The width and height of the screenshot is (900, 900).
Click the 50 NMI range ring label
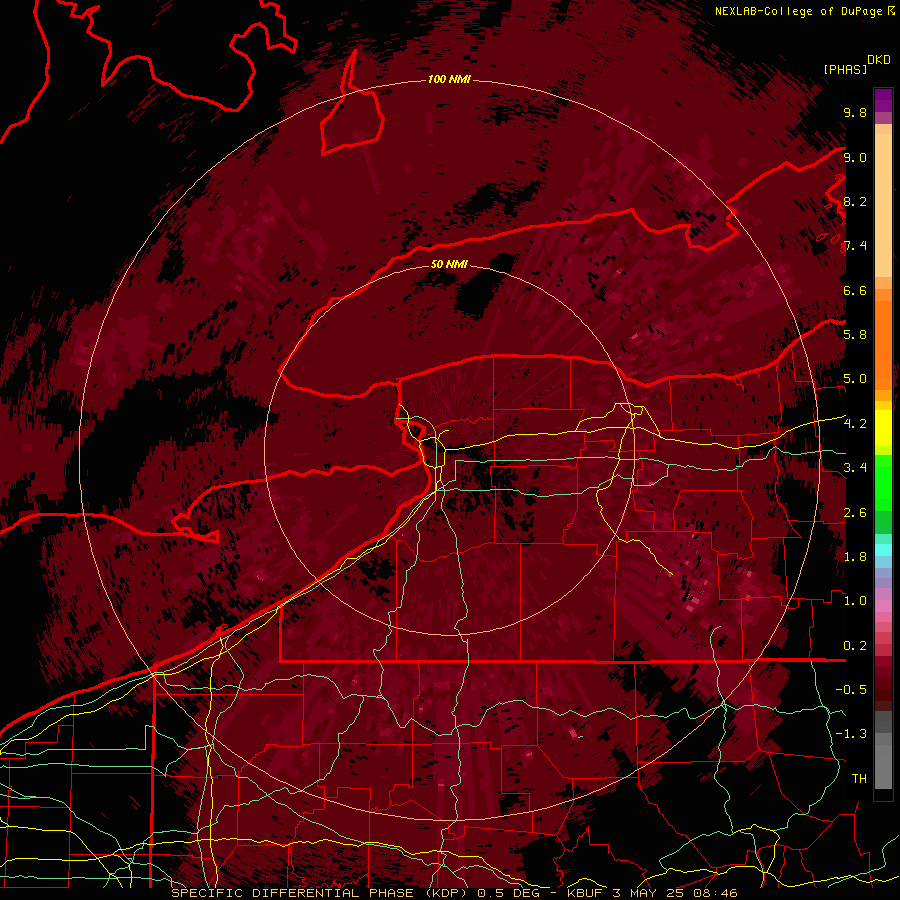pos(449,265)
